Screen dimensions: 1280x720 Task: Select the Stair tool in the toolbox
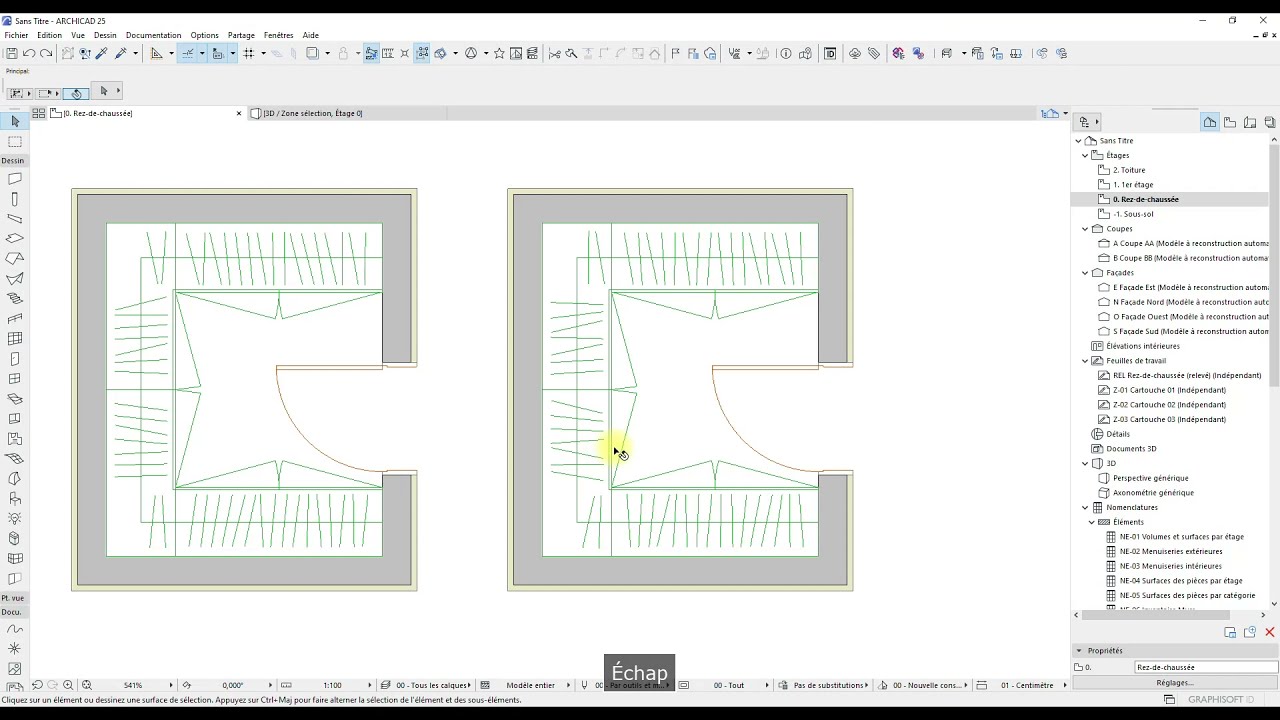click(x=15, y=298)
